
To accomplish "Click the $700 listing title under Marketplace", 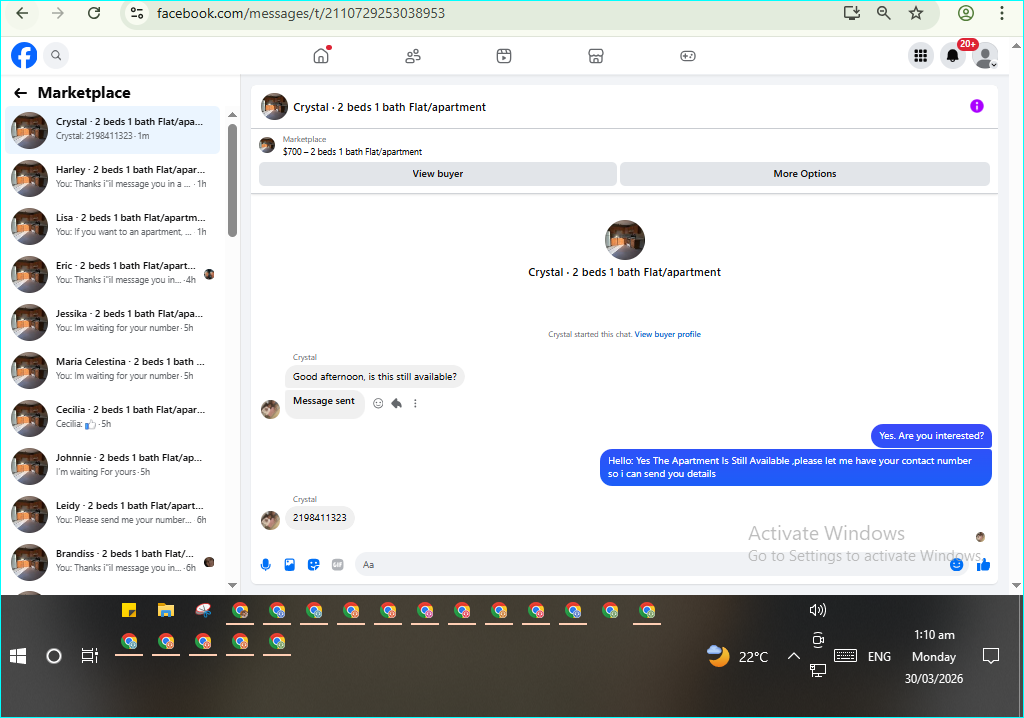I will pos(352,152).
